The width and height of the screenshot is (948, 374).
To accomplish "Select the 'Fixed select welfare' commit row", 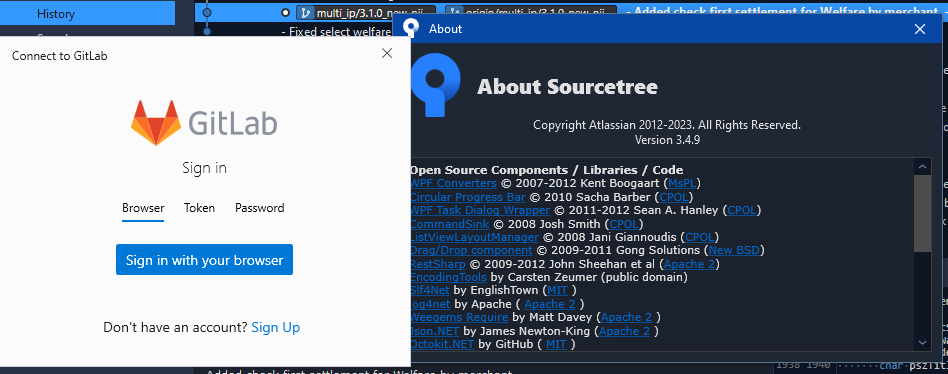I will 336,31.
